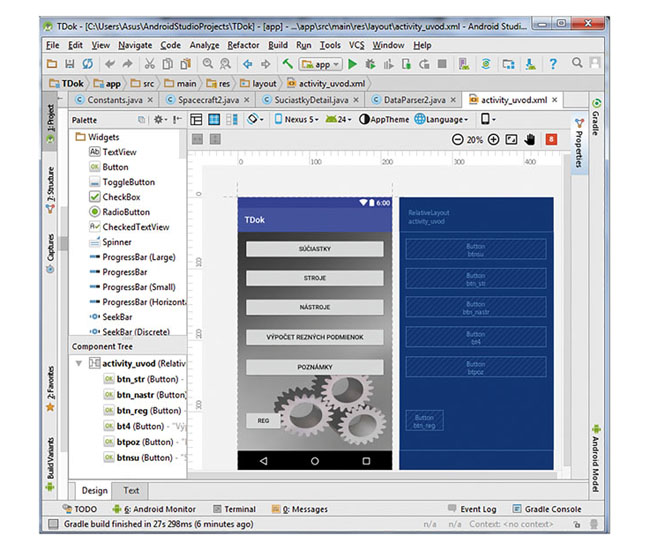Activate the pan hand tool
Screen dimensions: 650x550
pos(529,140)
